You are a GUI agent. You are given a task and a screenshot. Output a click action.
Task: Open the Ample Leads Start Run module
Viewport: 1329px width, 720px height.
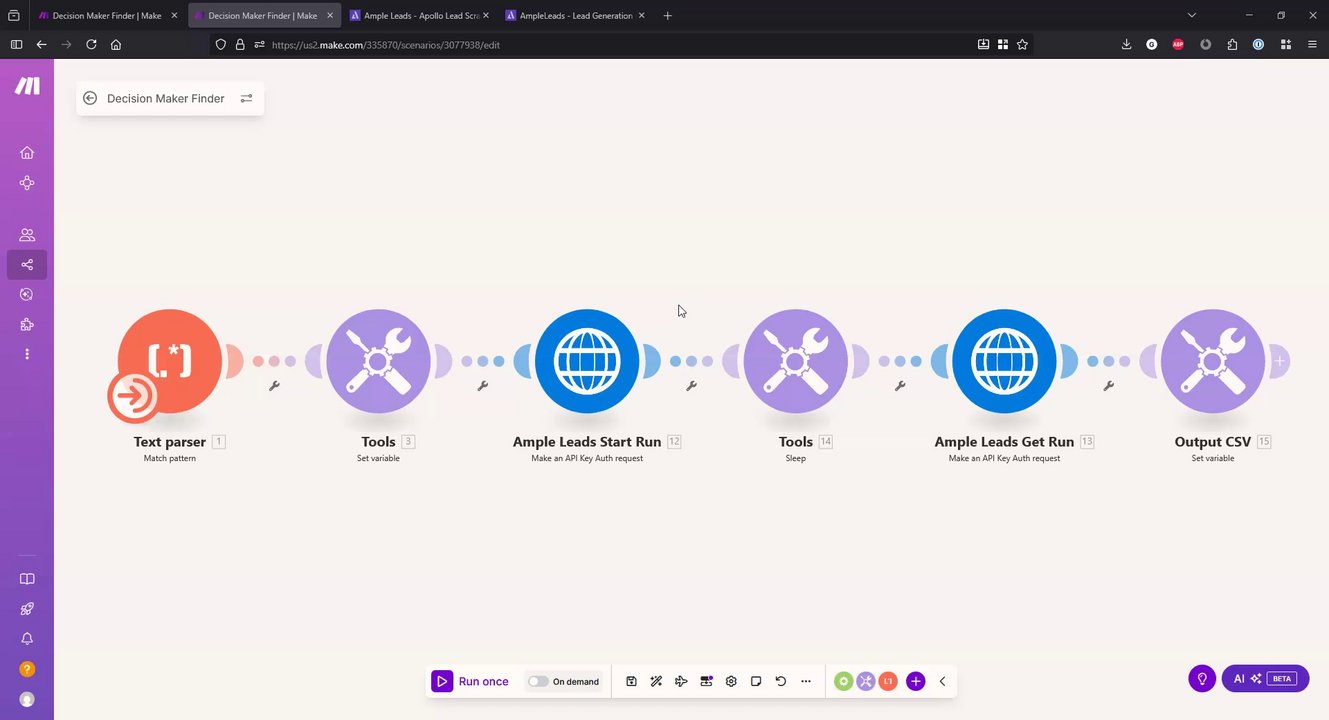587,361
